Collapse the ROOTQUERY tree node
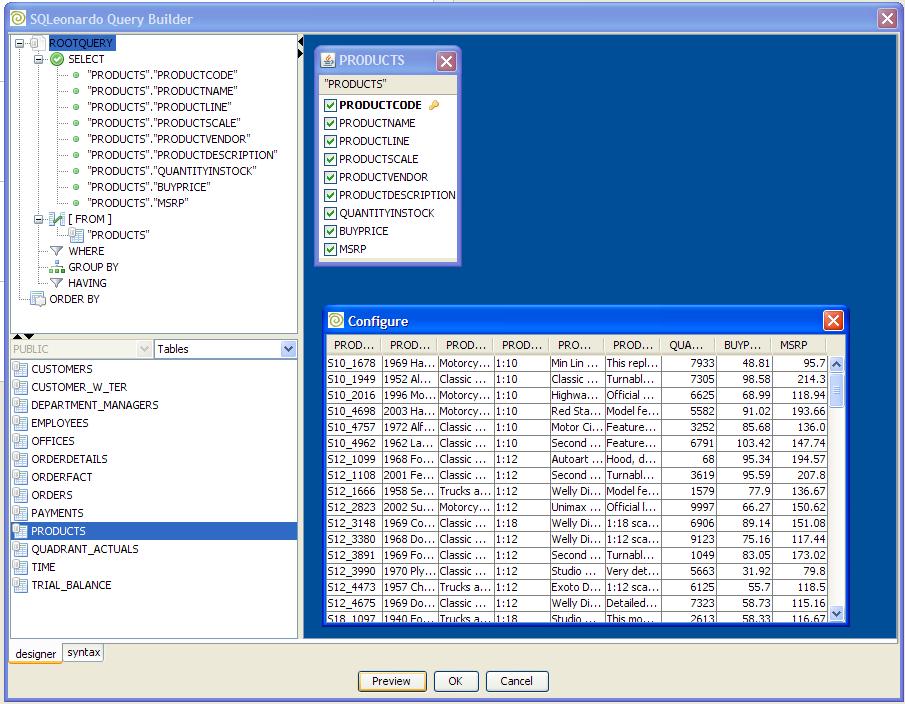Image resolution: width=905 pixels, height=704 pixels. coord(20,43)
